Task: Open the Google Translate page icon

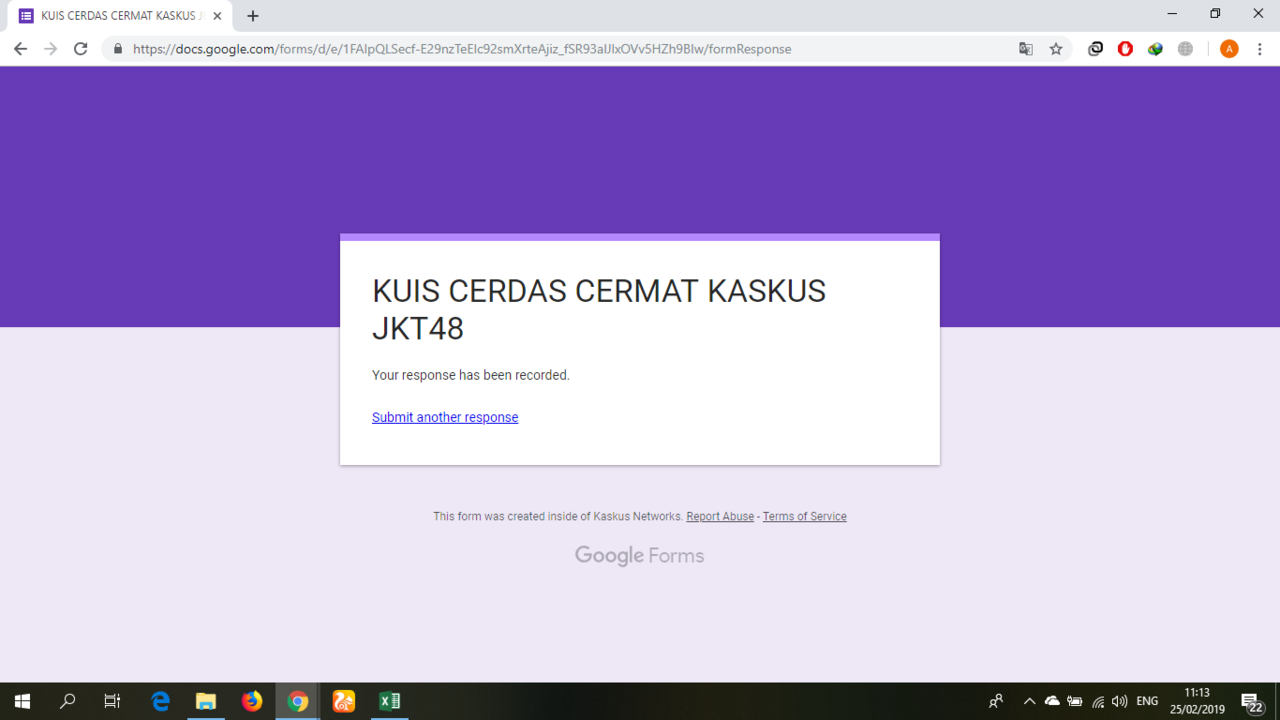Action: [1026, 48]
